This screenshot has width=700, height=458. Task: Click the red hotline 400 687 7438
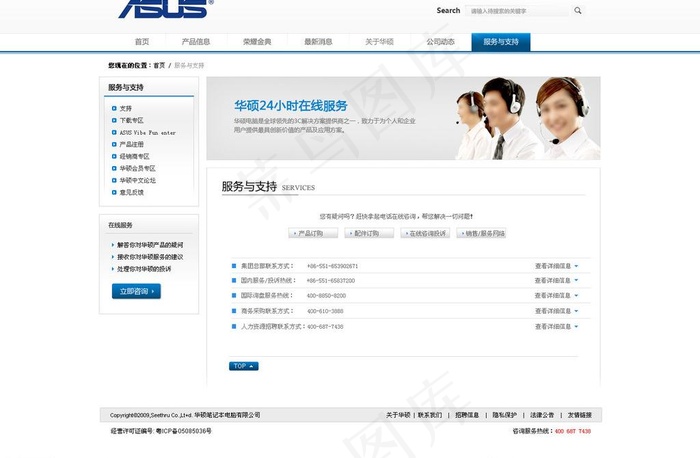573,431
